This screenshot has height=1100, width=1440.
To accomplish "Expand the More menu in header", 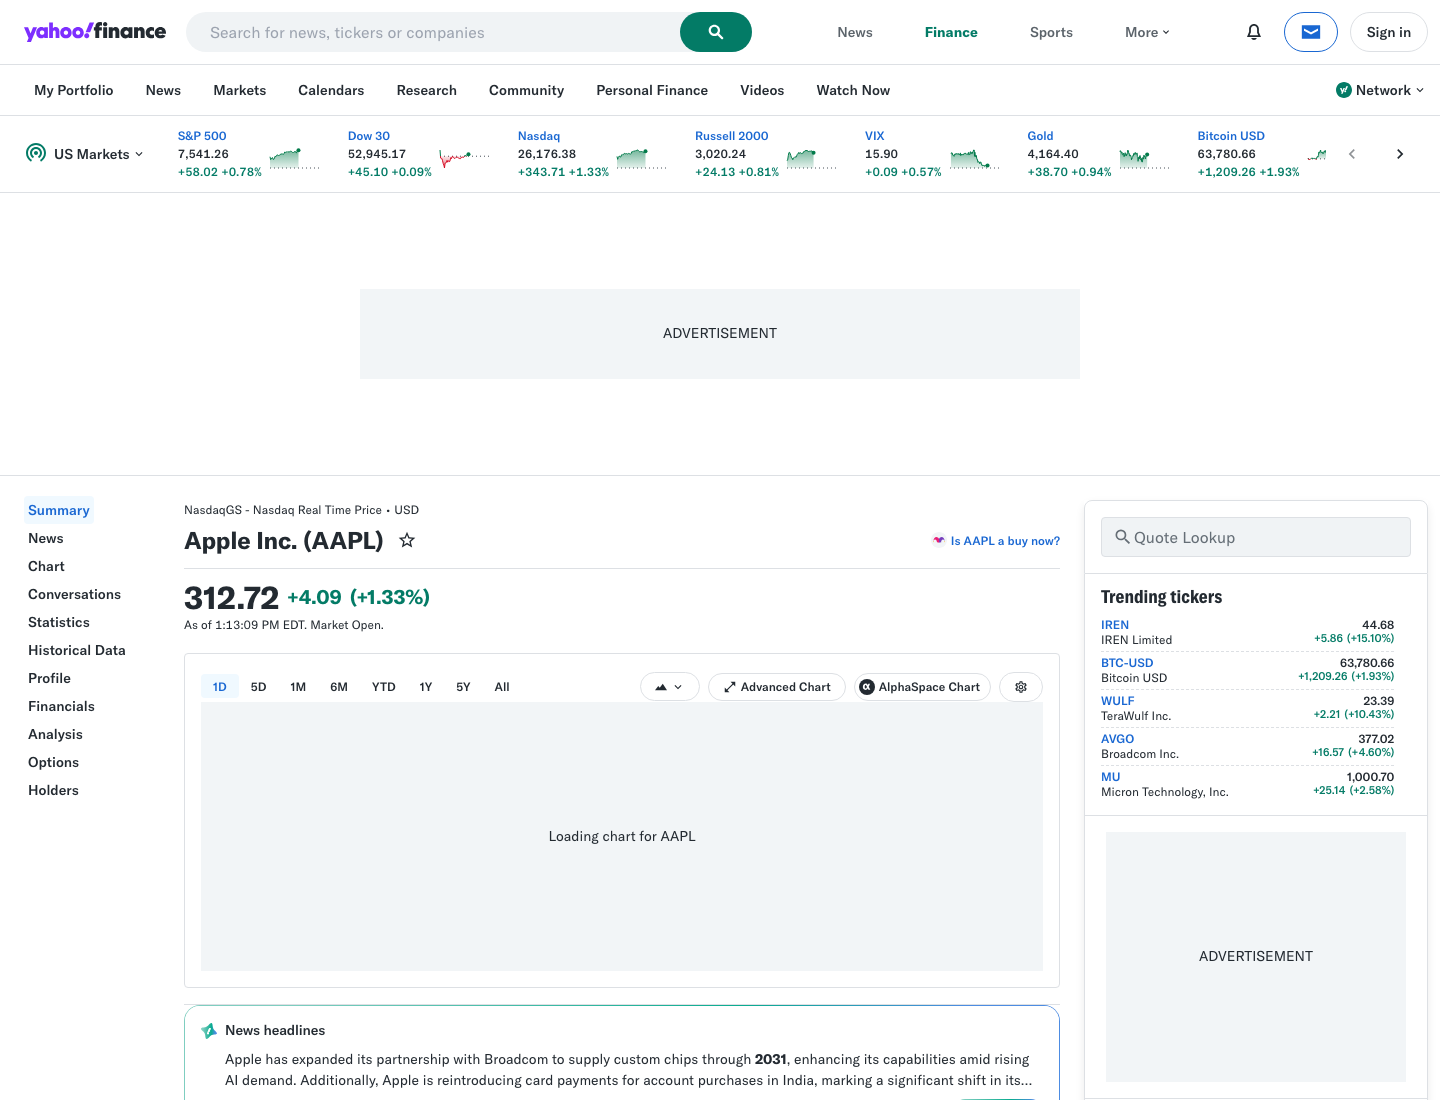I will [1147, 32].
